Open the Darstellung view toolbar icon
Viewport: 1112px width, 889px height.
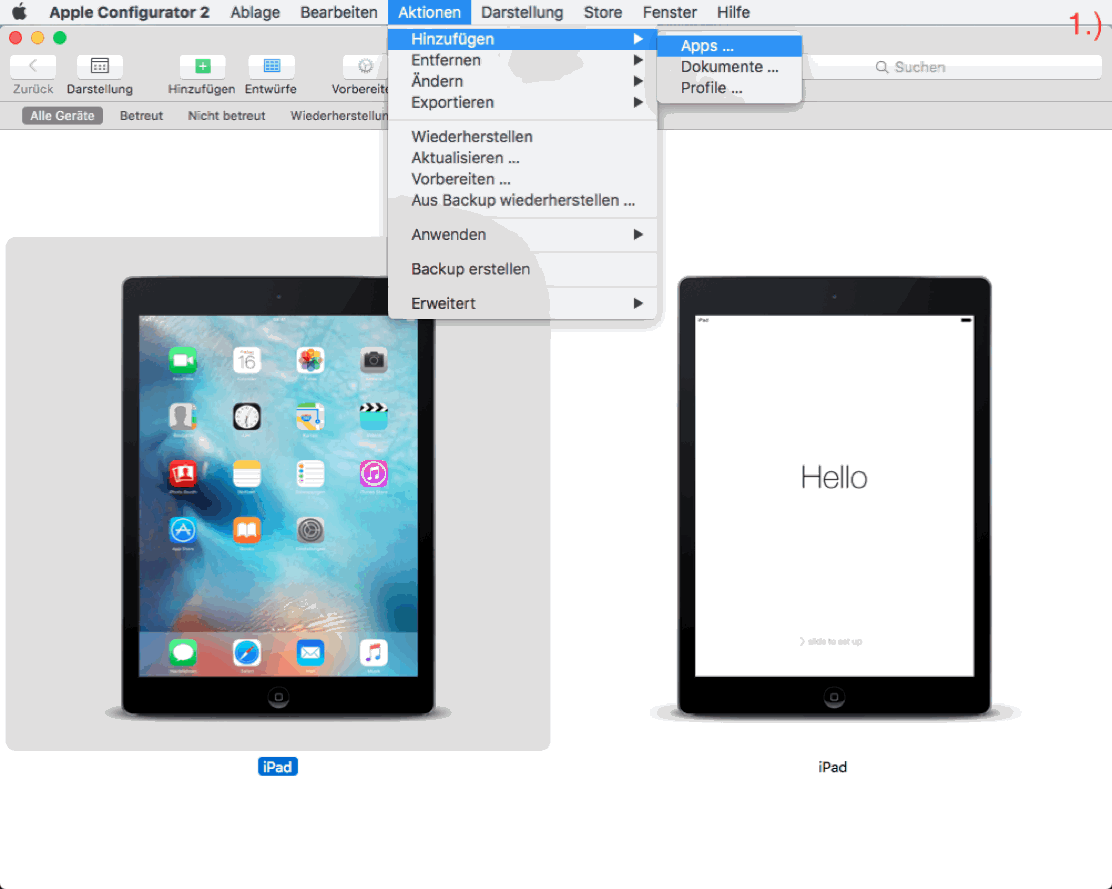click(x=99, y=66)
